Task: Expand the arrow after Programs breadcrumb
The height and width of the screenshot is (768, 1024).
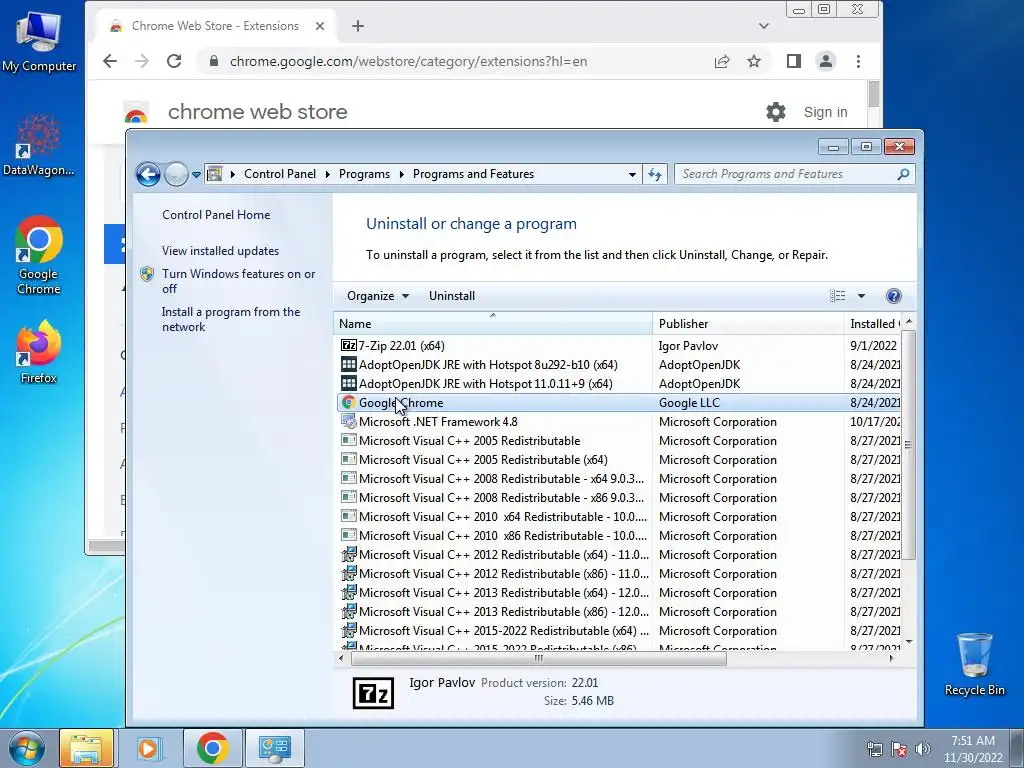Action: point(400,174)
